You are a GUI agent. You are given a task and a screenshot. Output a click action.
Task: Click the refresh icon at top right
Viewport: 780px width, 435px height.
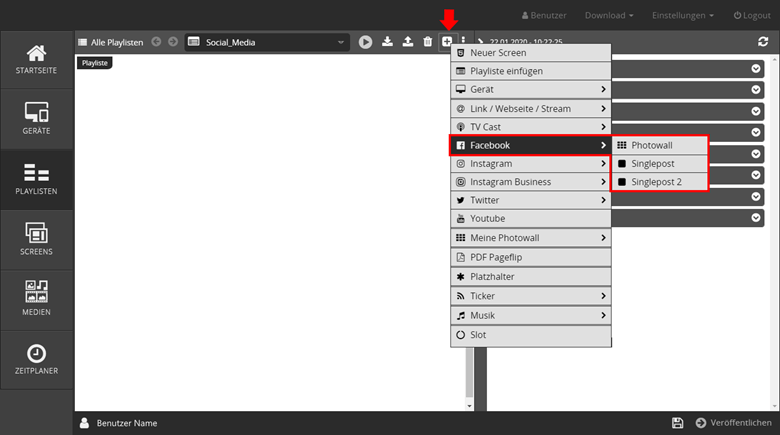[763, 42]
